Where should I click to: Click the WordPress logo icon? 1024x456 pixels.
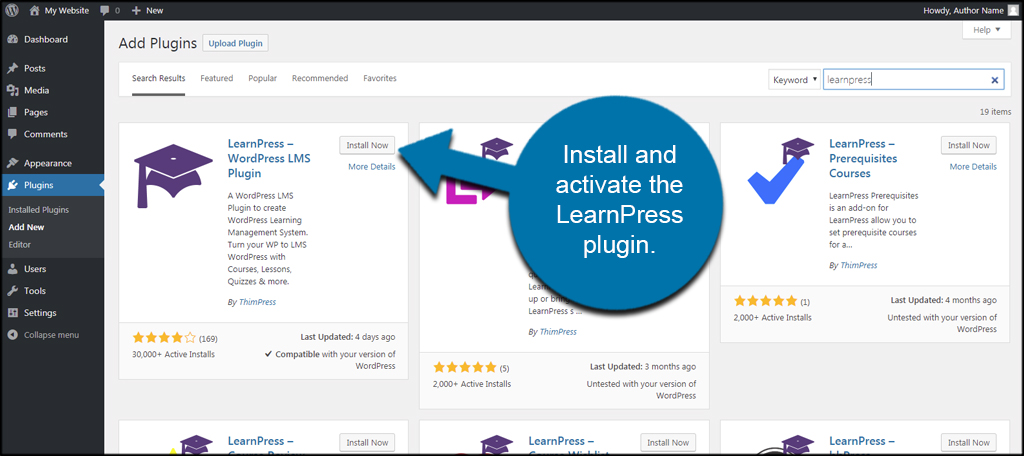click(x=13, y=10)
